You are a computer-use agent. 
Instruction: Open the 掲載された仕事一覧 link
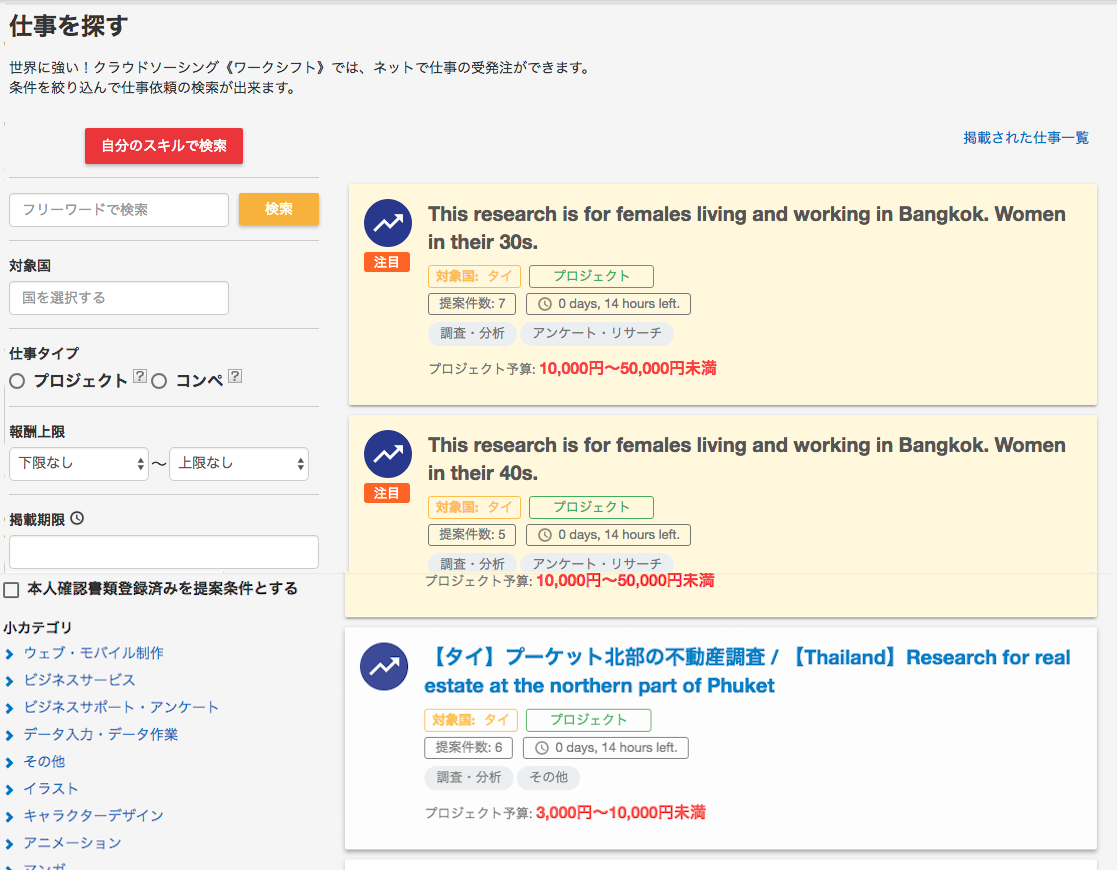pyautogui.click(x=1026, y=138)
